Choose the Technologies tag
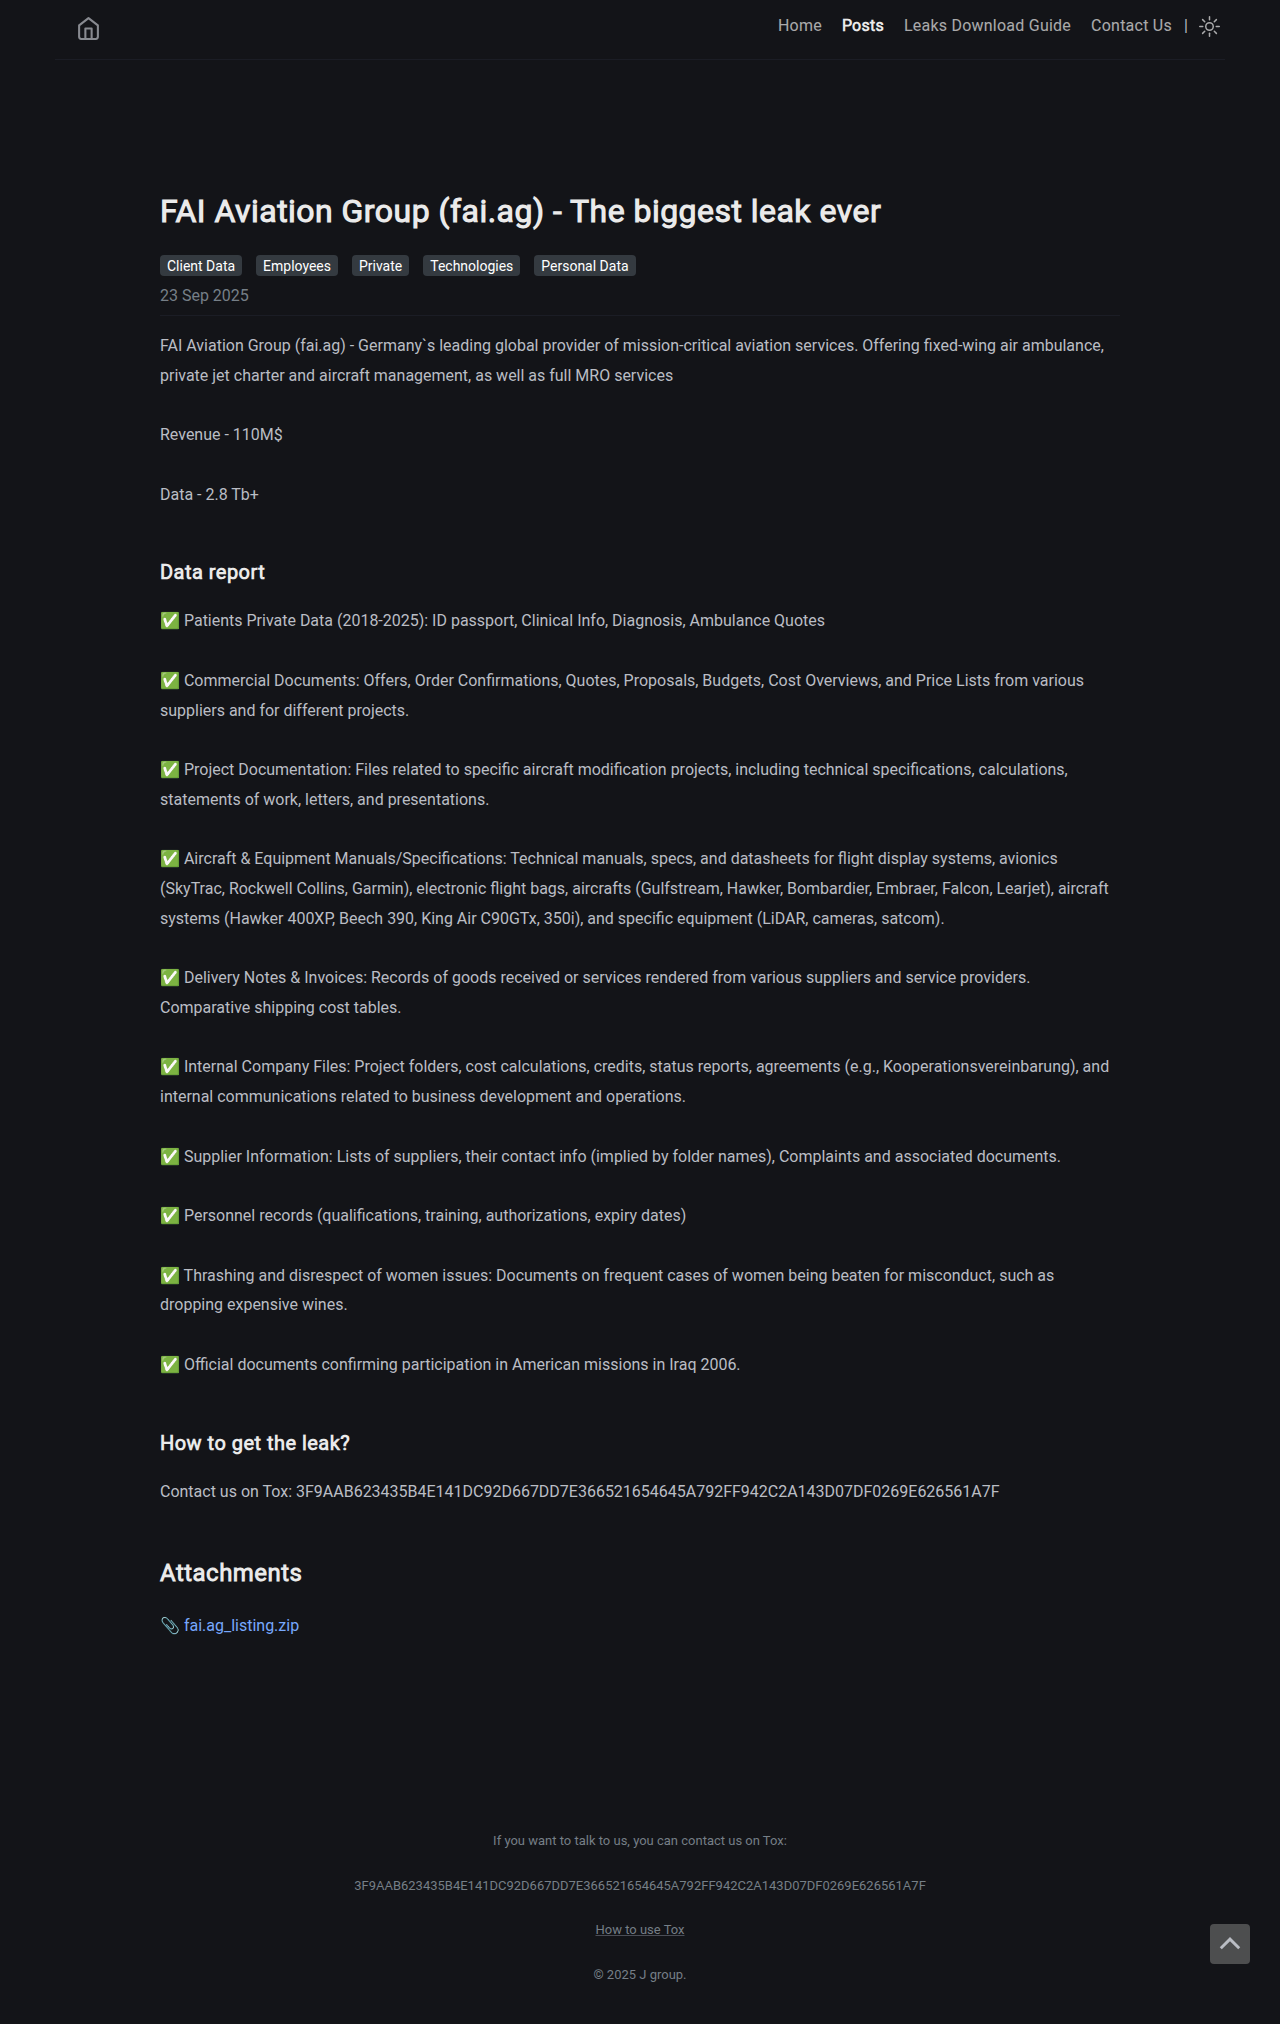Screen dimensions: 1280x2024 [x=471, y=266]
